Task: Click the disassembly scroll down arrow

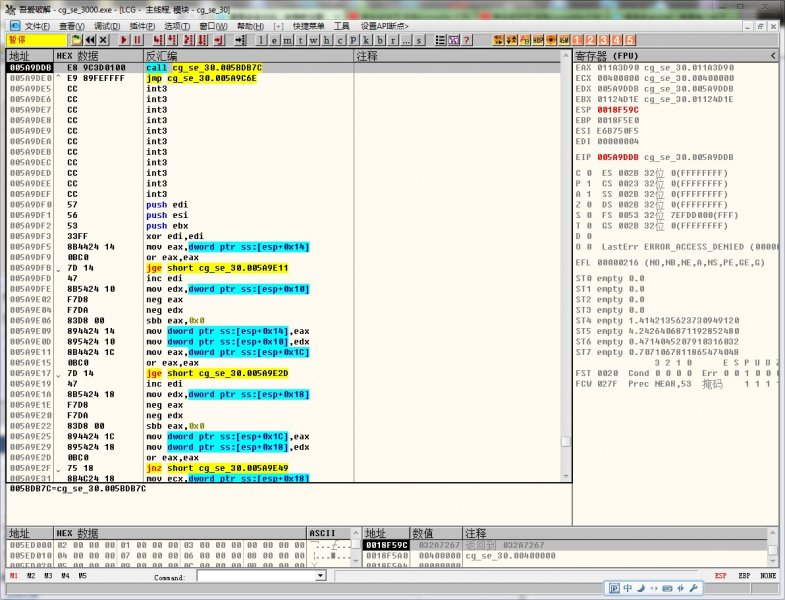Action: (566, 476)
